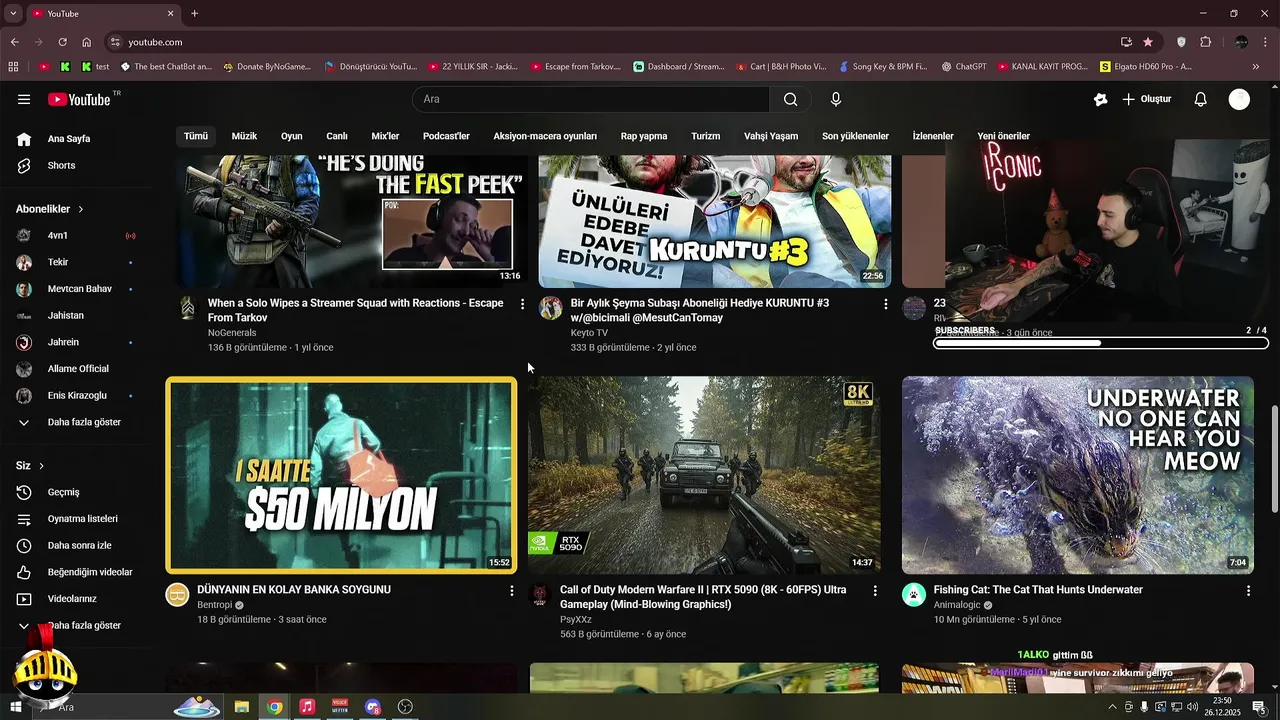Play the Call of Duty RTX 5090 thumbnail
This screenshot has height=720, width=1280.
tap(704, 475)
